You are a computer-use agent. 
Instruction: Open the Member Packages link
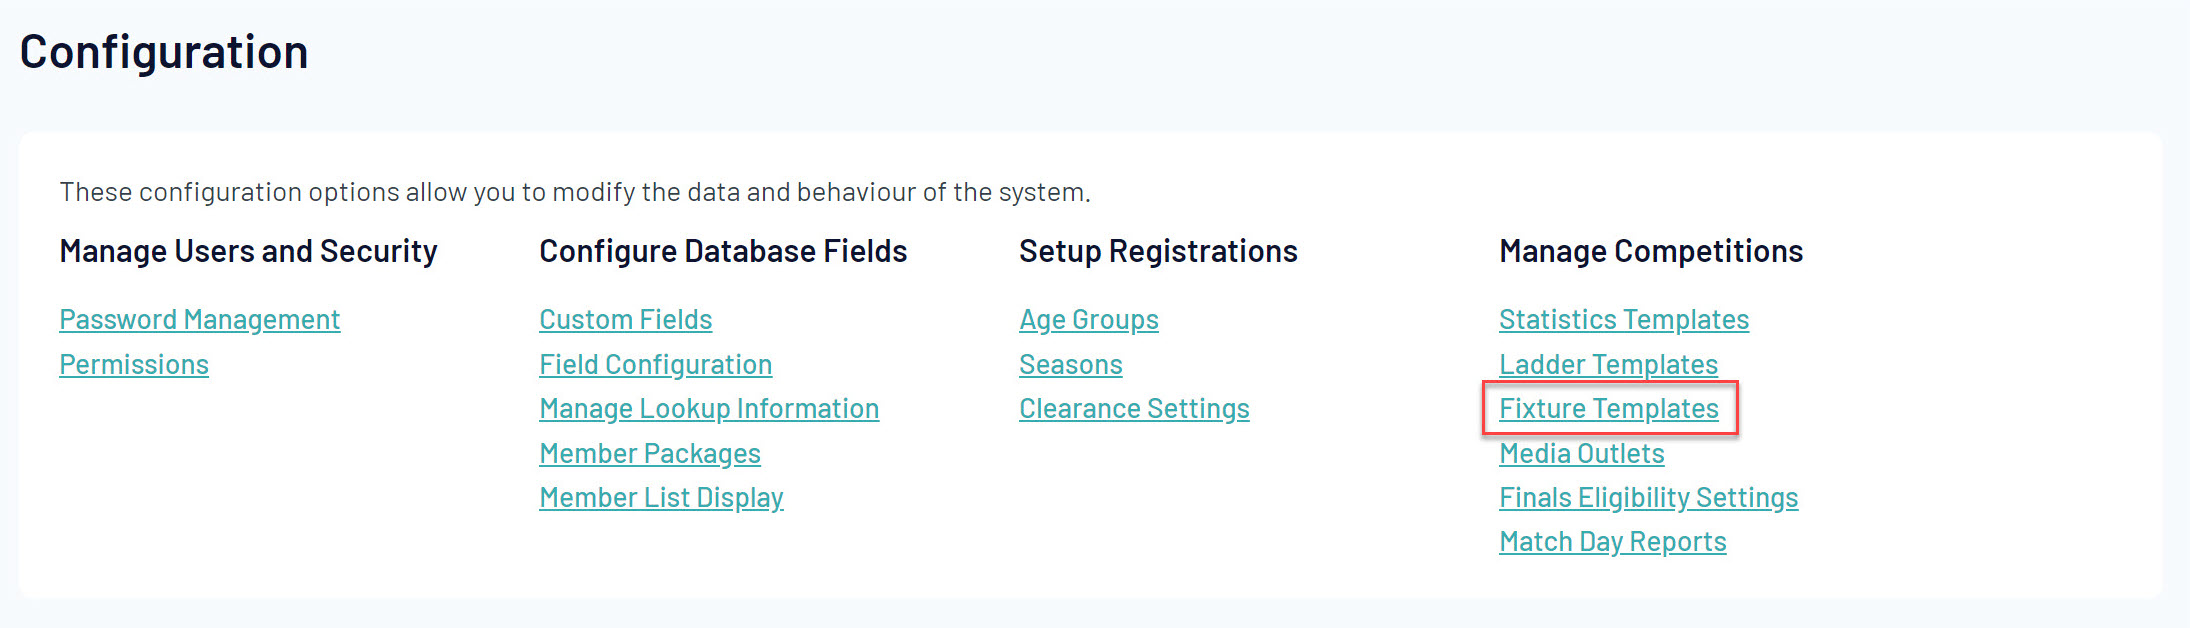coord(649,454)
